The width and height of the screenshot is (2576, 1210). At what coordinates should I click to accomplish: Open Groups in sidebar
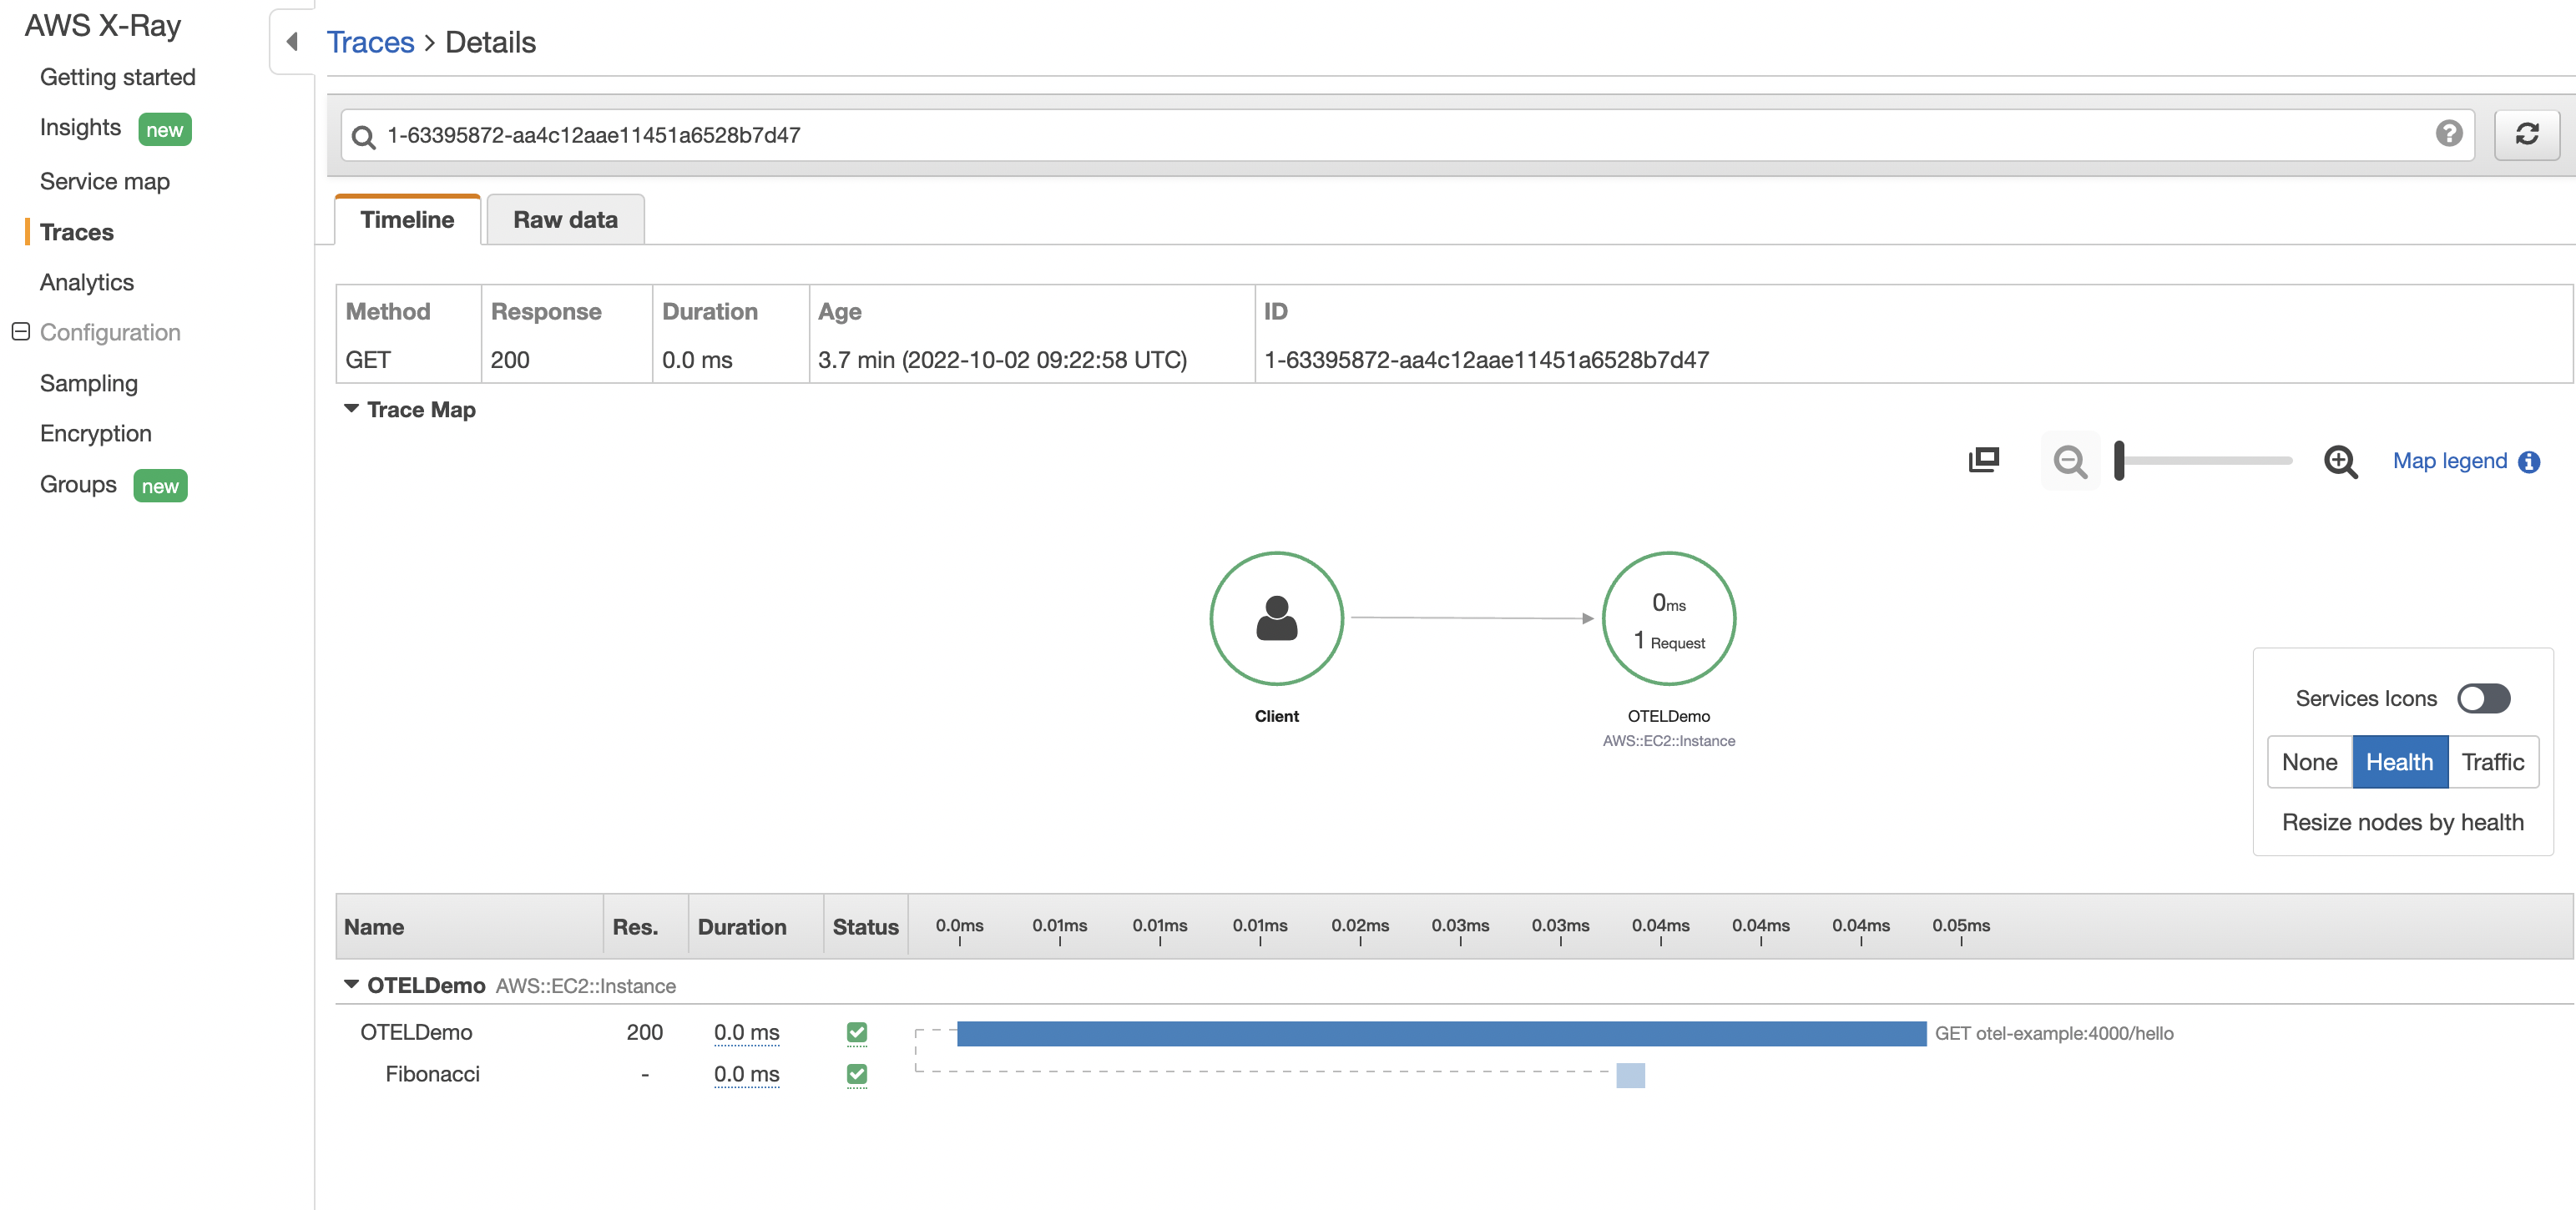tap(78, 484)
